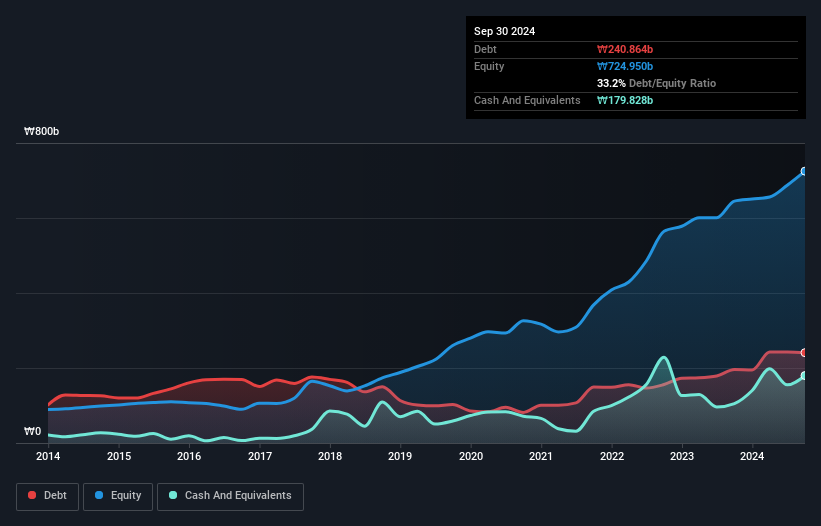The image size is (821, 526).
Task: Click the 33.2% Debt/Equity Ratio text
Action: pos(656,83)
